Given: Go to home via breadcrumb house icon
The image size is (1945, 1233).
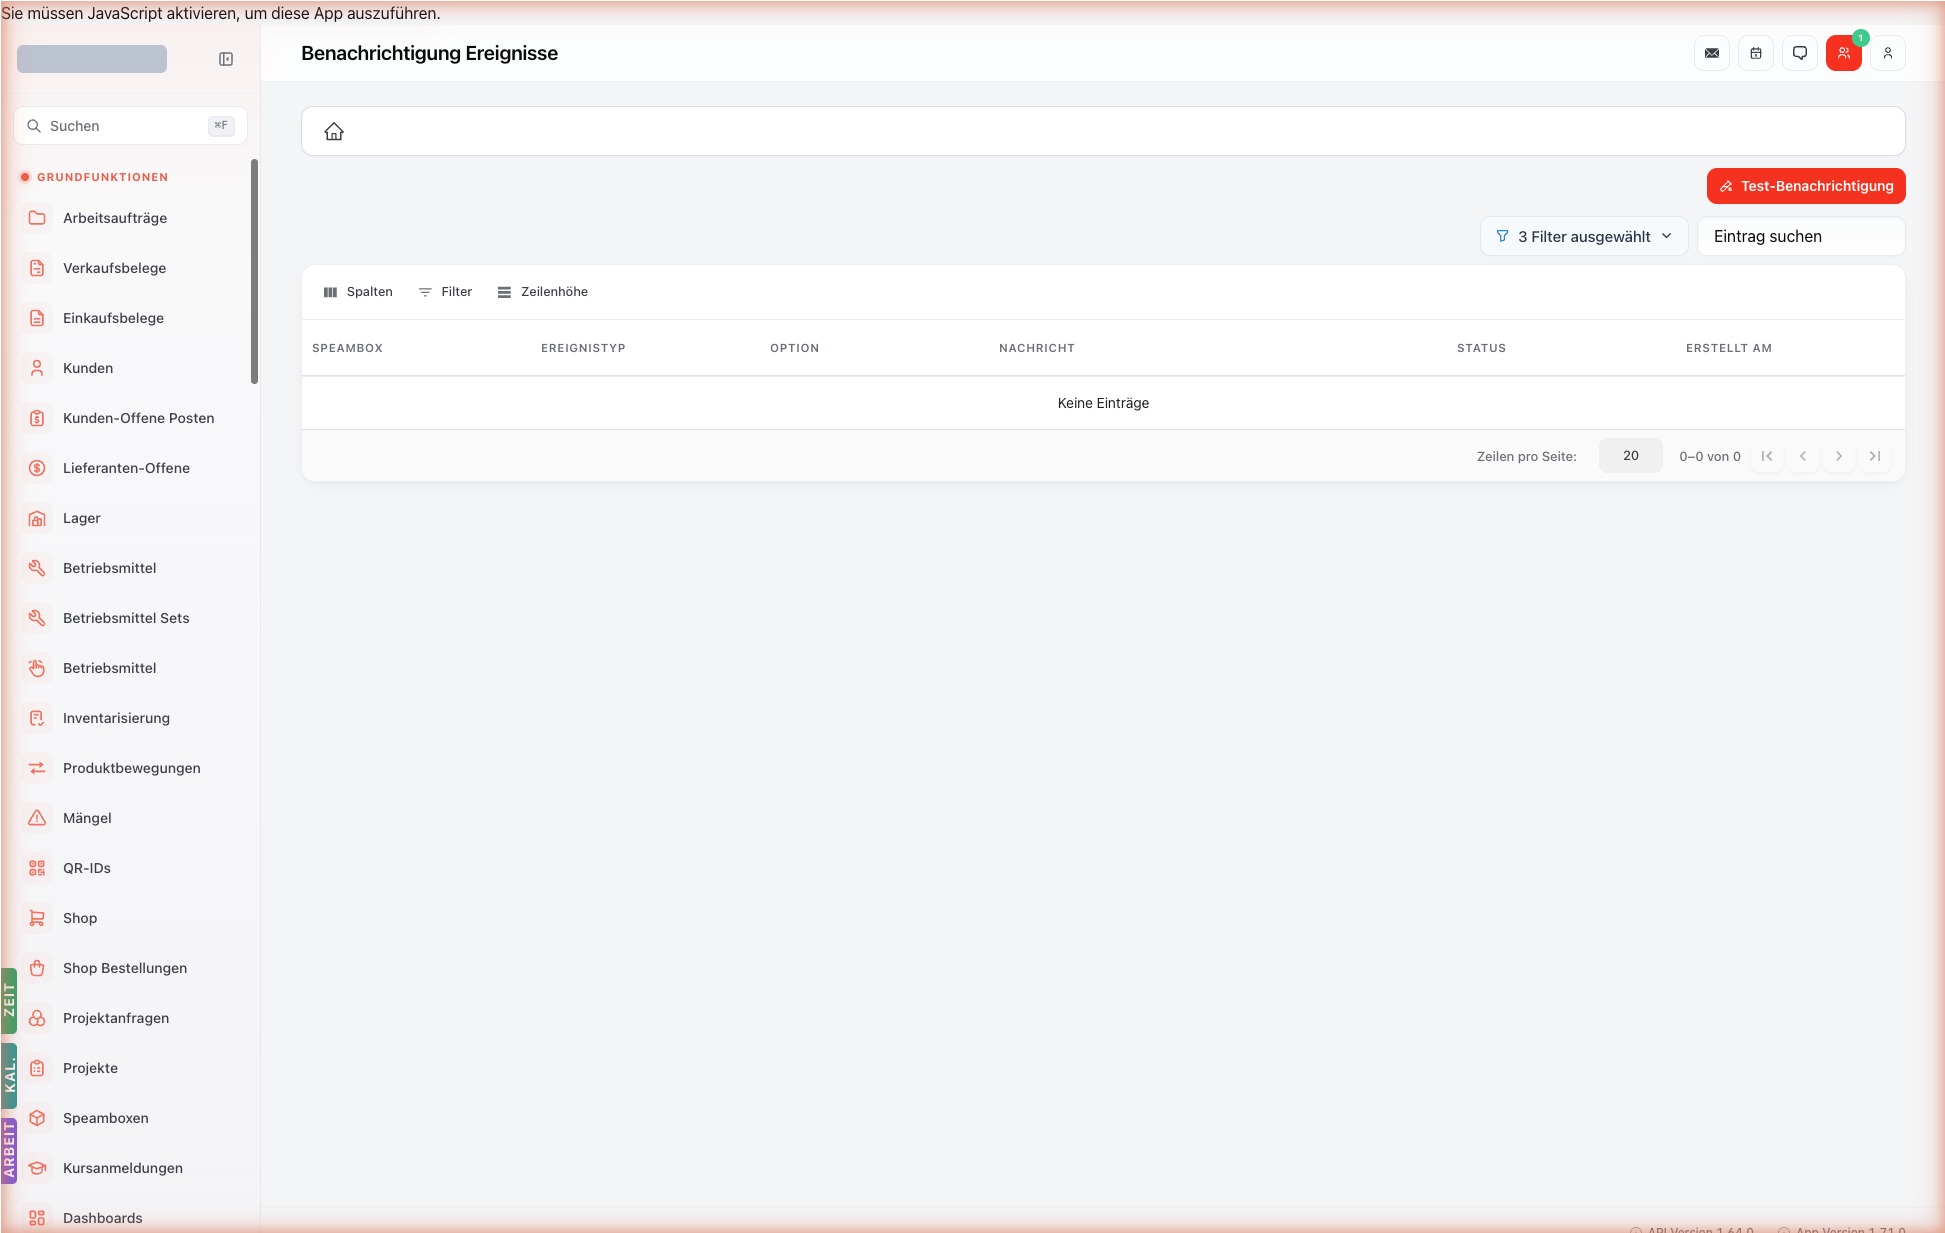Looking at the screenshot, I should click(x=334, y=131).
